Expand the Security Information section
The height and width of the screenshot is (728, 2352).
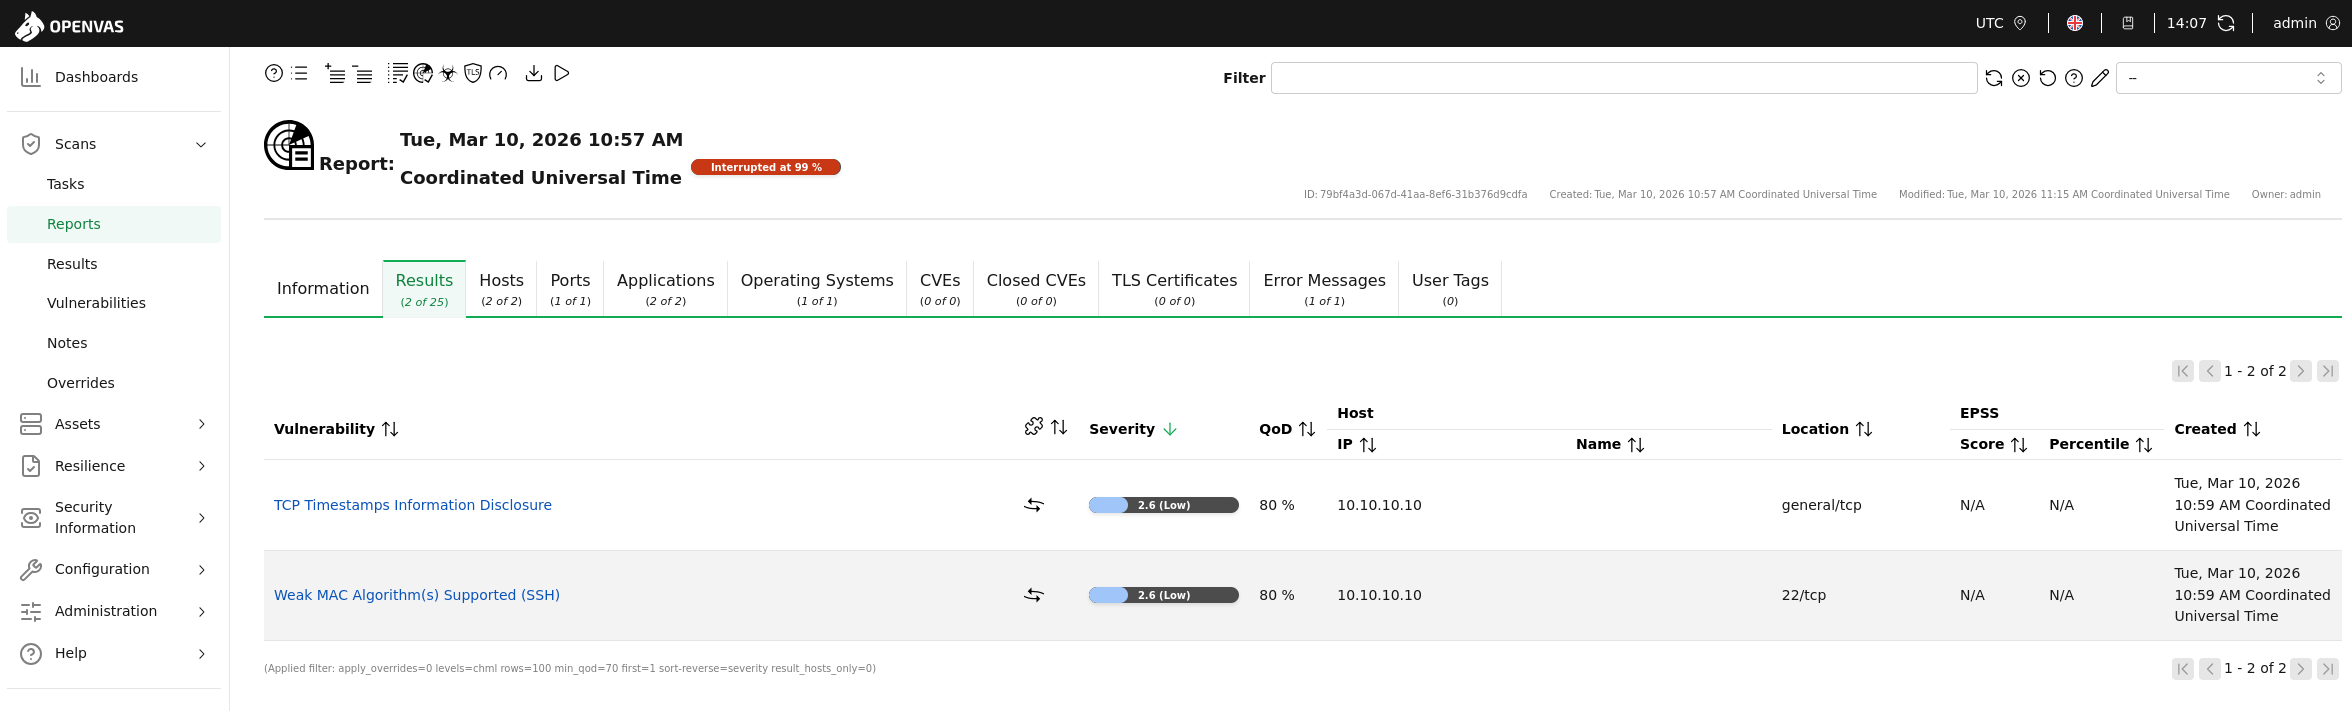click(x=201, y=518)
